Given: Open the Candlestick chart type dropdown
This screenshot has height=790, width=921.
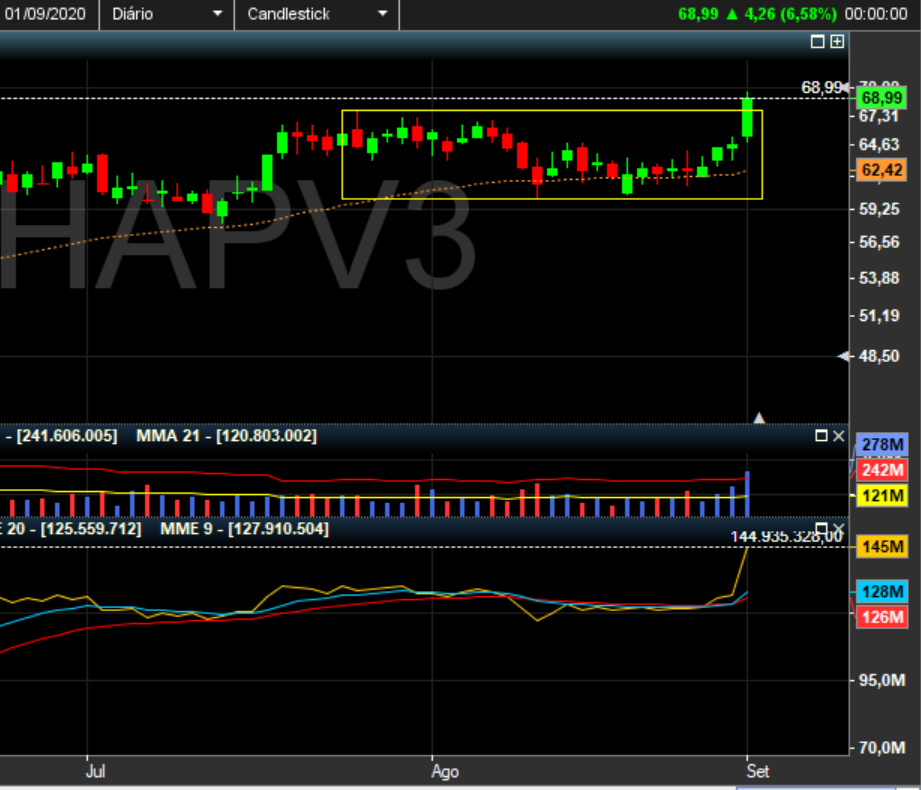Looking at the screenshot, I should coord(316,14).
